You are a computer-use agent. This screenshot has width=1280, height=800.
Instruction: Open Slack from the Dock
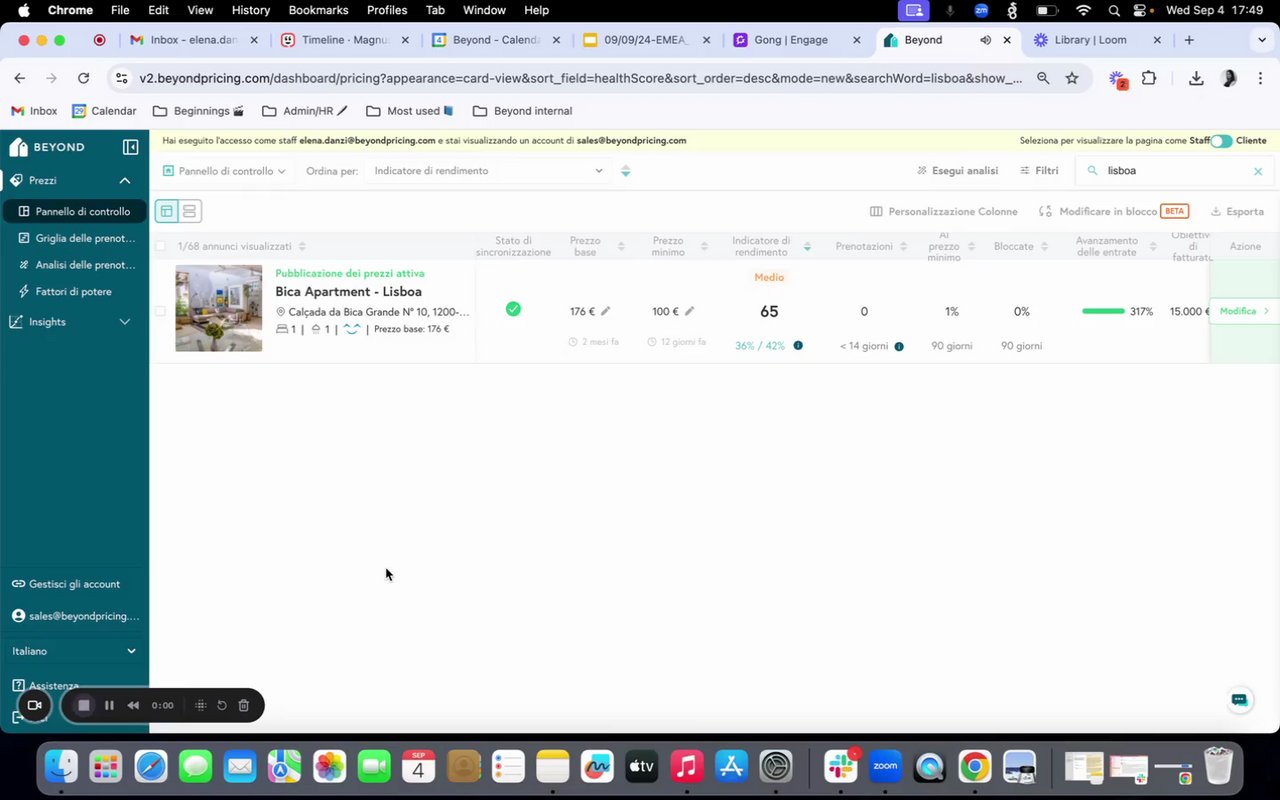(840, 767)
